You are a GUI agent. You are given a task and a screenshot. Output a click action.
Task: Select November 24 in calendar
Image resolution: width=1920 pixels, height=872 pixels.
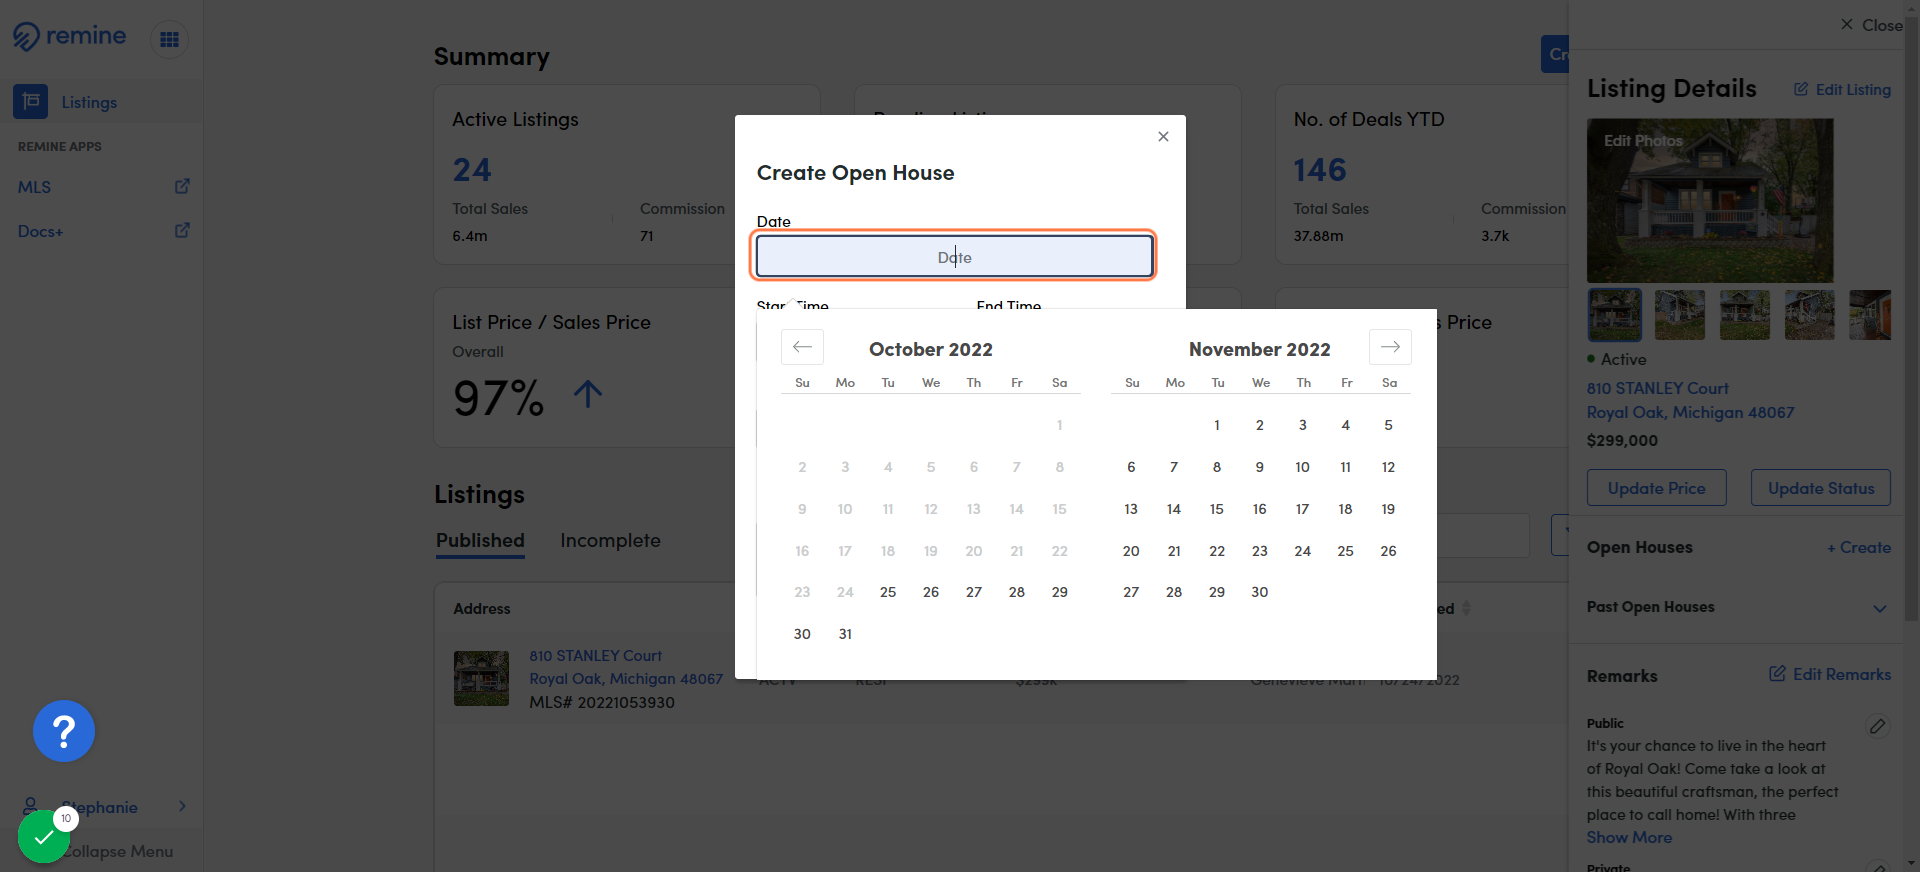(x=1303, y=551)
